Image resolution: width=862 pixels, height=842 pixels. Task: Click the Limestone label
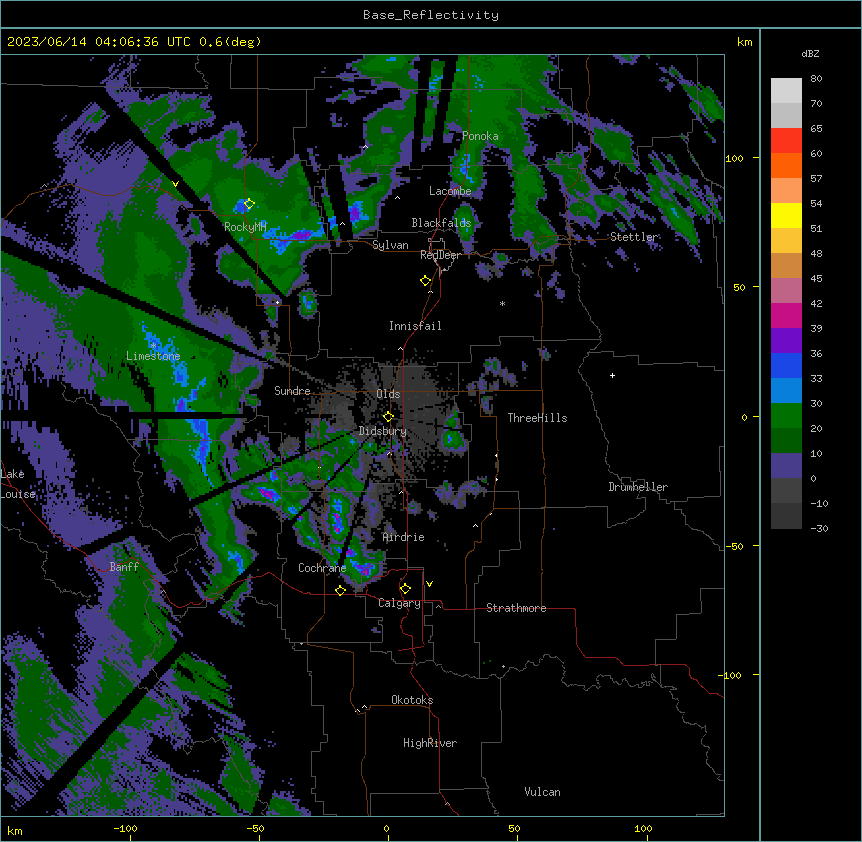coord(153,356)
